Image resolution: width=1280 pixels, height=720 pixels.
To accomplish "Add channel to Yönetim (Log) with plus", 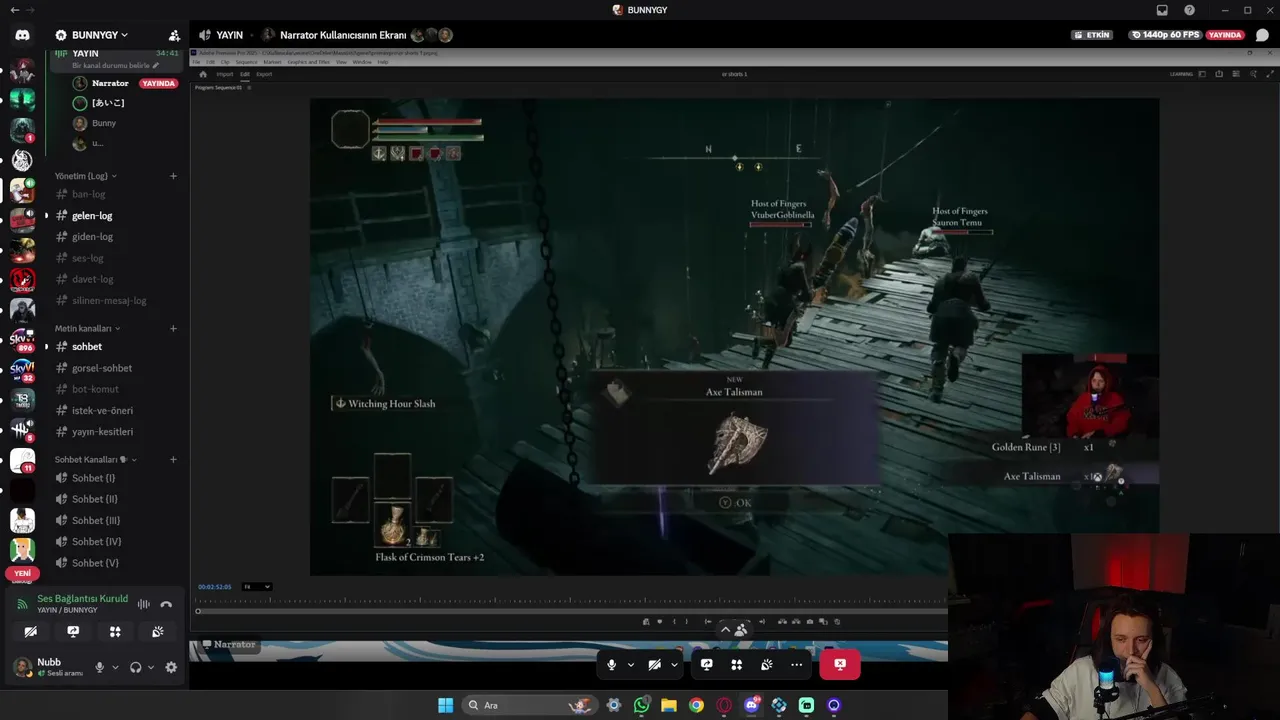I will point(173,176).
